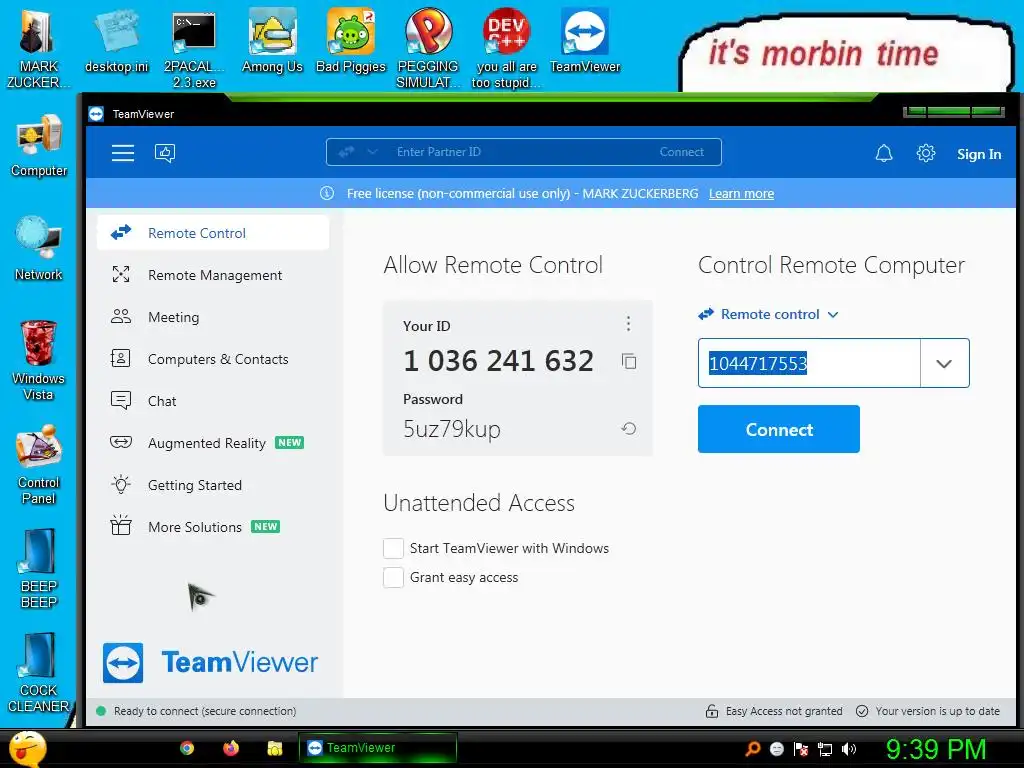Click the ID number 1 036 241 632
Image resolution: width=1024 pixels, height=768 pixels.
(498, 360)
